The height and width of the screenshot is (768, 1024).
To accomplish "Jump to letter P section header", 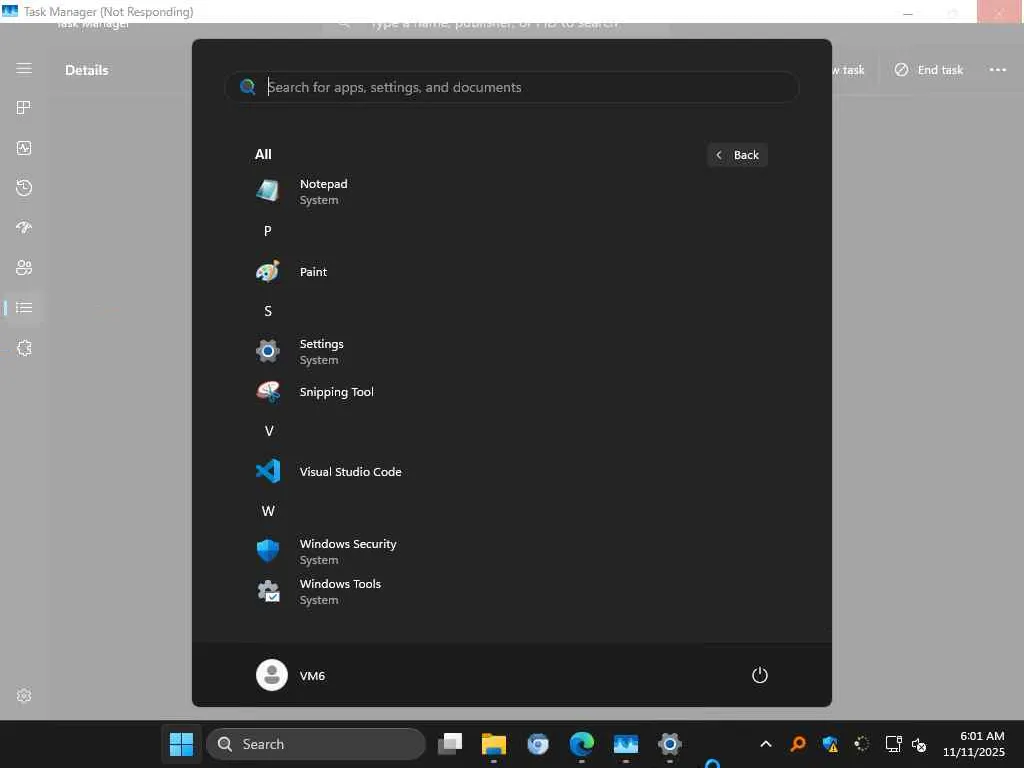I will tap(268, 231).
